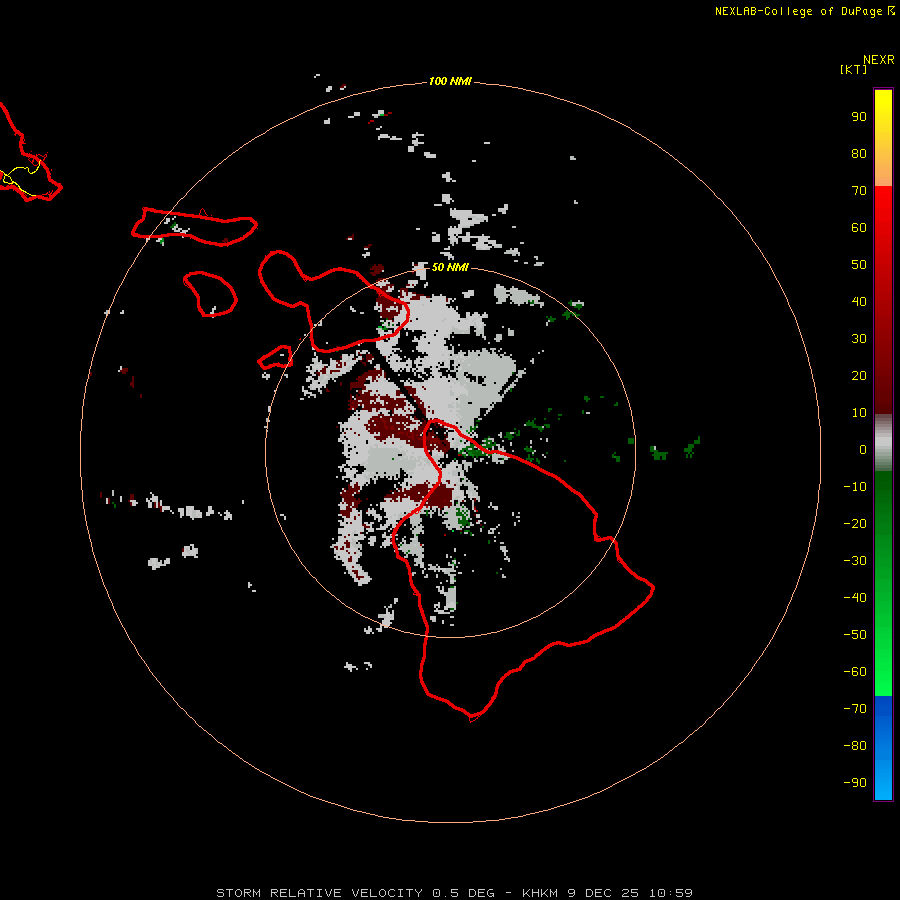Viewport: 900px width, 900px height.
Task: Click the positive 60 scale label
Action: 859,228
